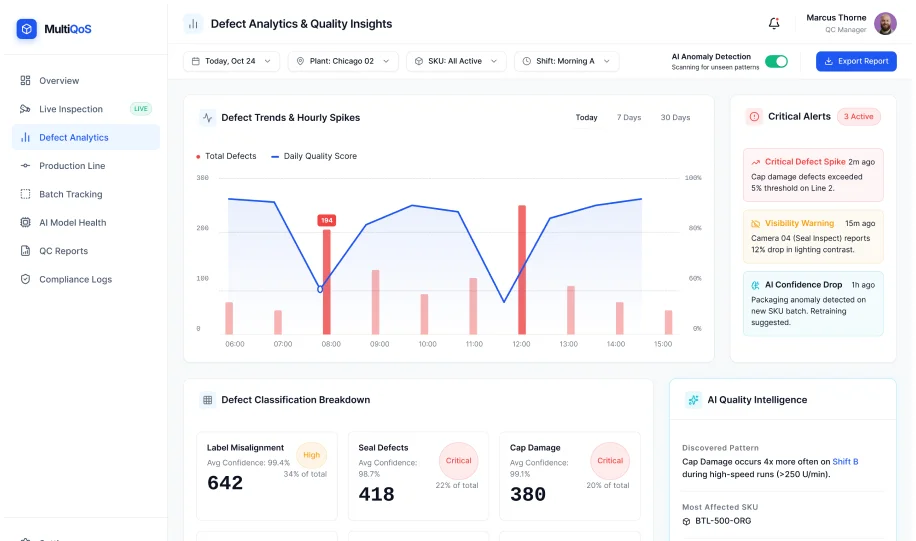Click the High badge on Label Misalignment
Screen dimensions: 916x541
[311, 455]
